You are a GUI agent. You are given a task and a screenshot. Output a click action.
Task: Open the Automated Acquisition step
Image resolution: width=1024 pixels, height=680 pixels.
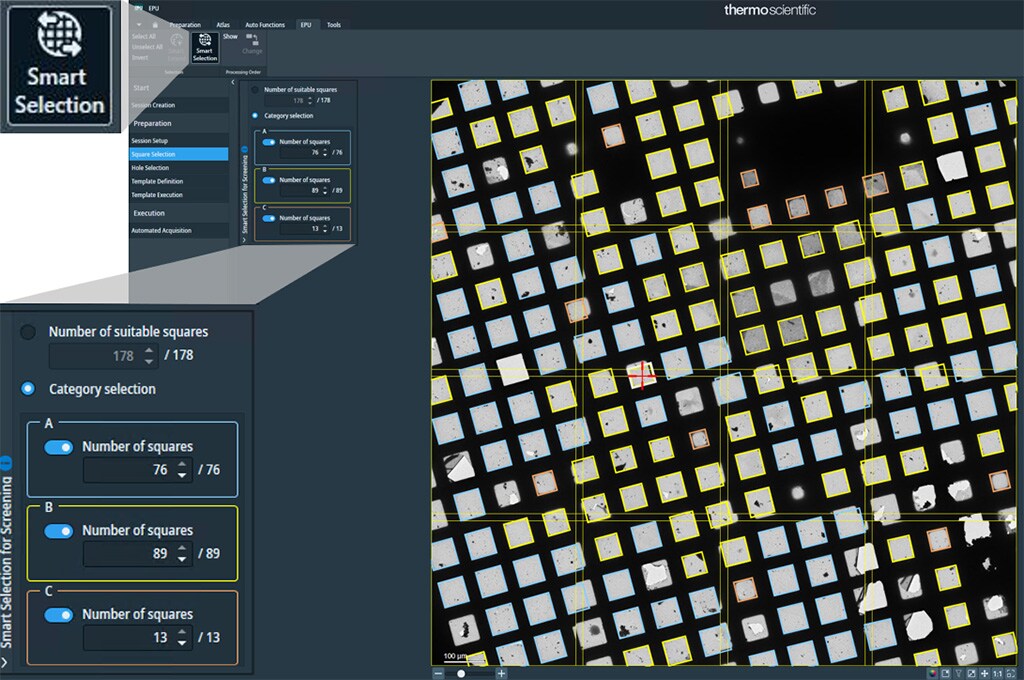161,230
